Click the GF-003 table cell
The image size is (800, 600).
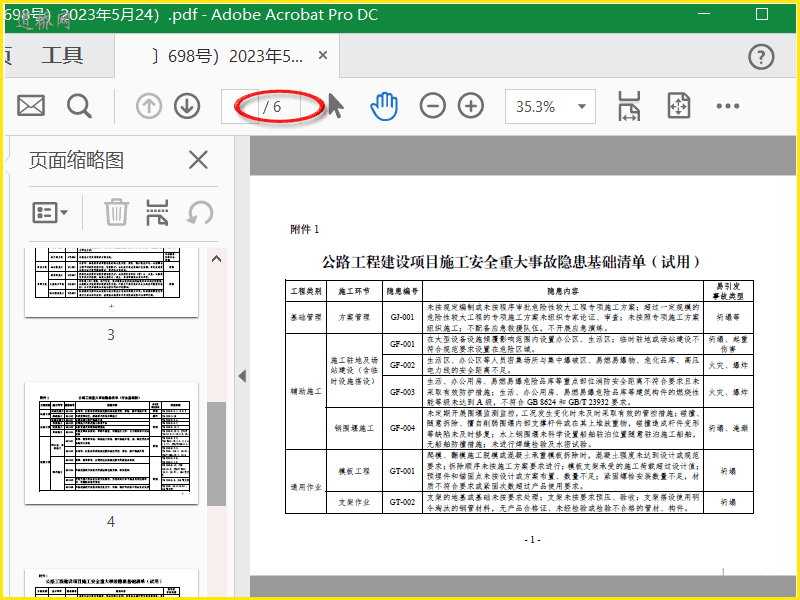(x=402, y=392)
